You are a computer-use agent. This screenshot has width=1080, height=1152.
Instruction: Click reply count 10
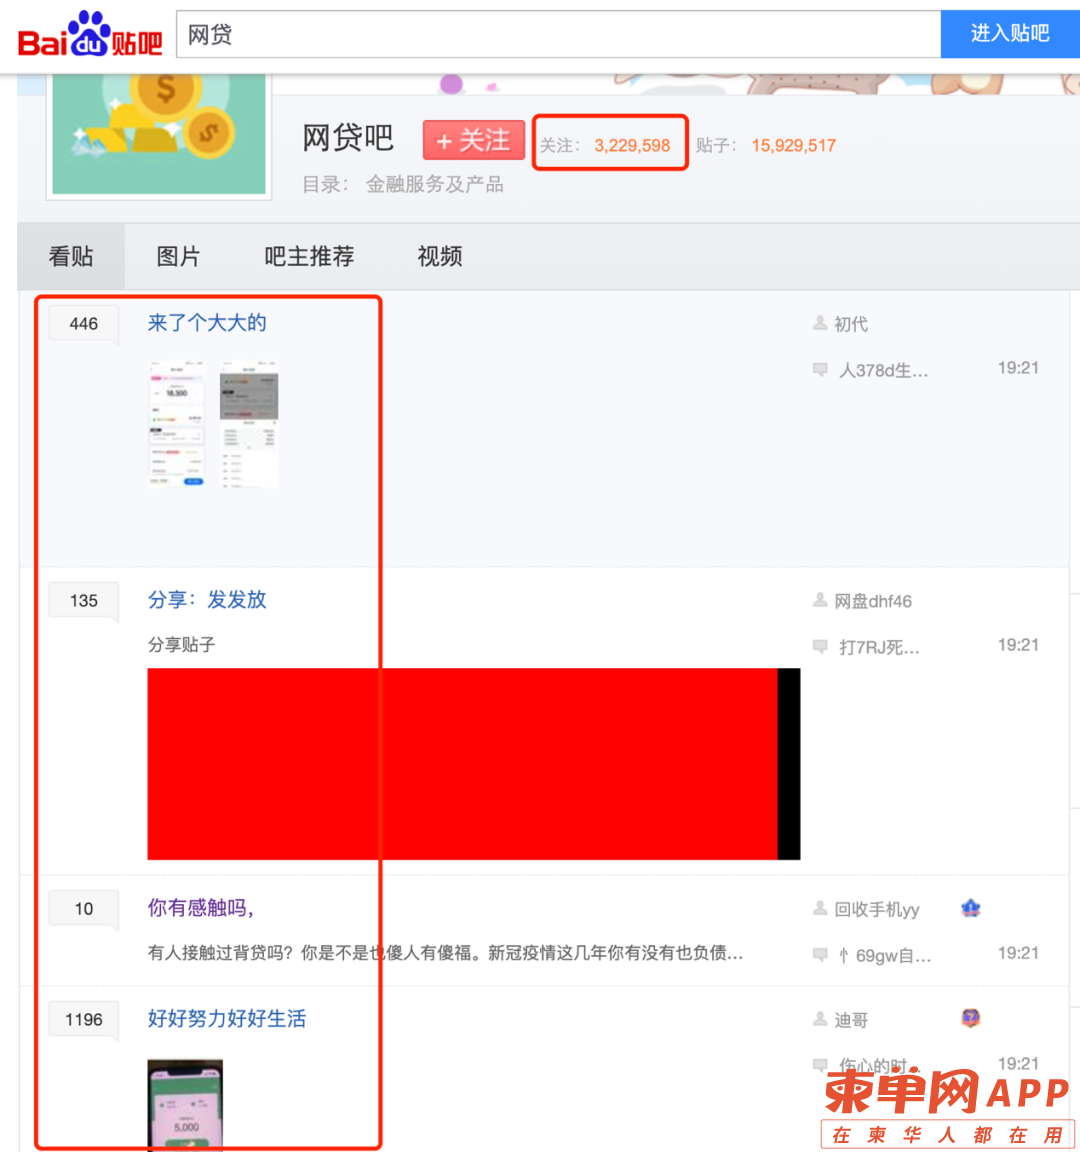84,909
